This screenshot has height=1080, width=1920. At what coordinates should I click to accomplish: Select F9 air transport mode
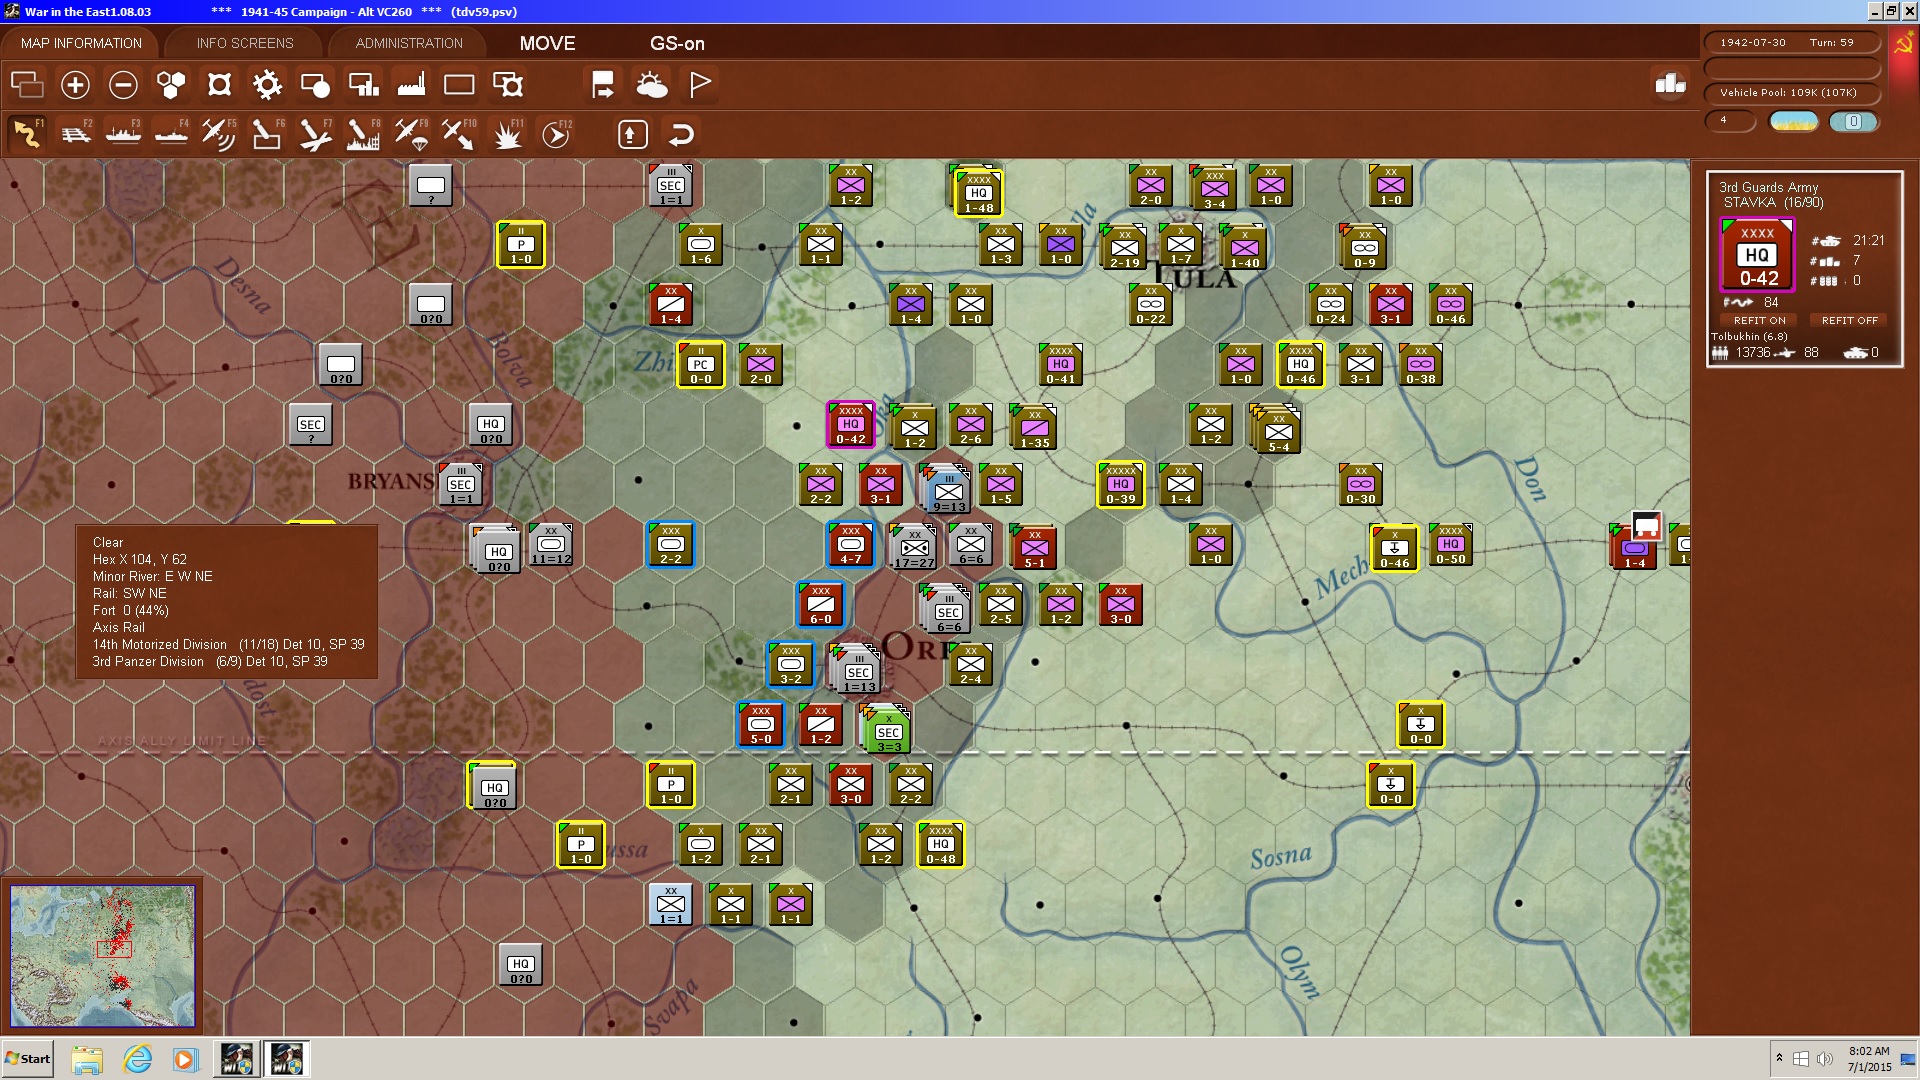point(411,133)
